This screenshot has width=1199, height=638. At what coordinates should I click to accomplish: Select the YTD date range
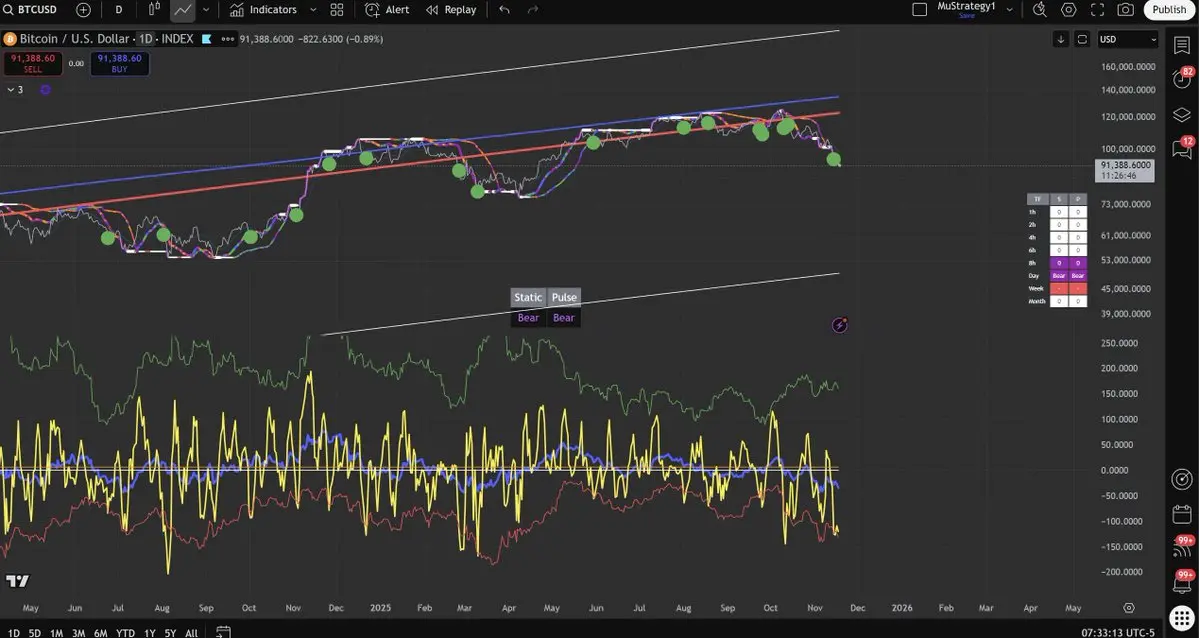tap(125, 633)
